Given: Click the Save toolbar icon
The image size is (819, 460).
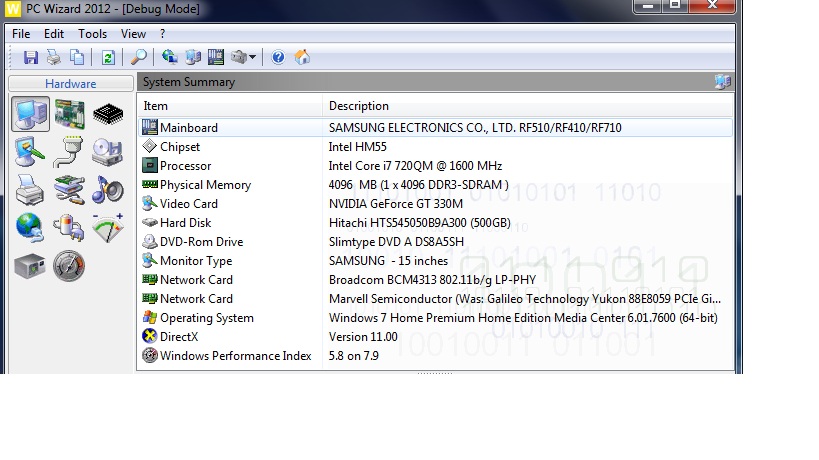Looking at the screenshot, I should [x=31, y=57].
